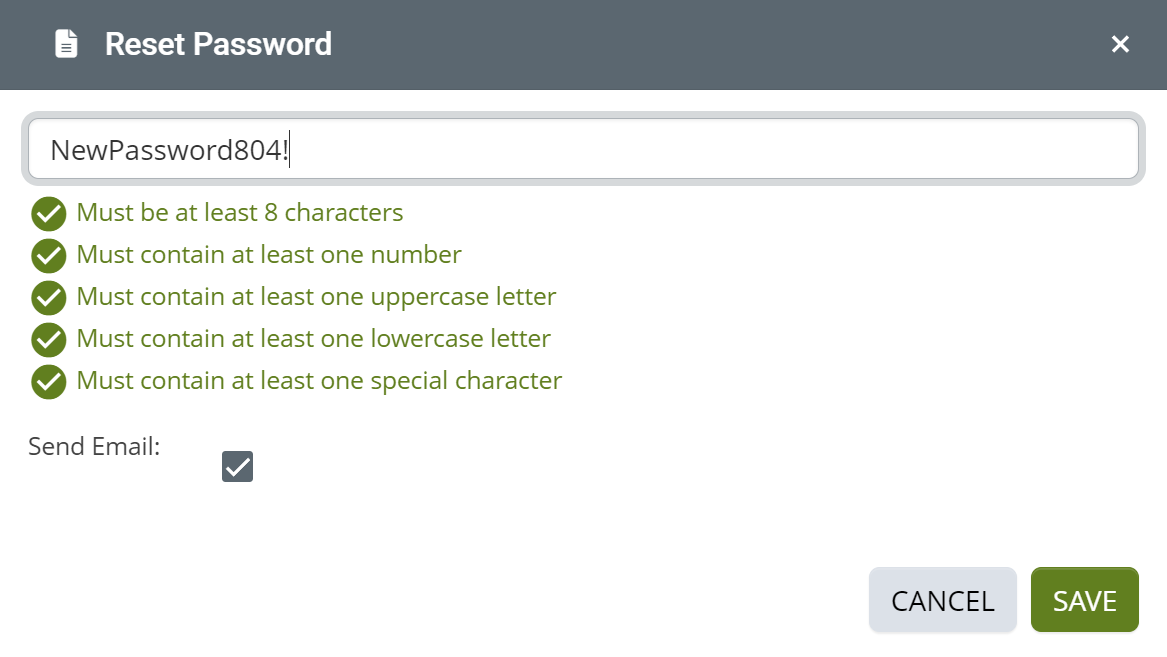The width and height of the screenshot is (1167, 657).
Task: Click on the NewPassword804! text in the field
Action: (169, 150)
